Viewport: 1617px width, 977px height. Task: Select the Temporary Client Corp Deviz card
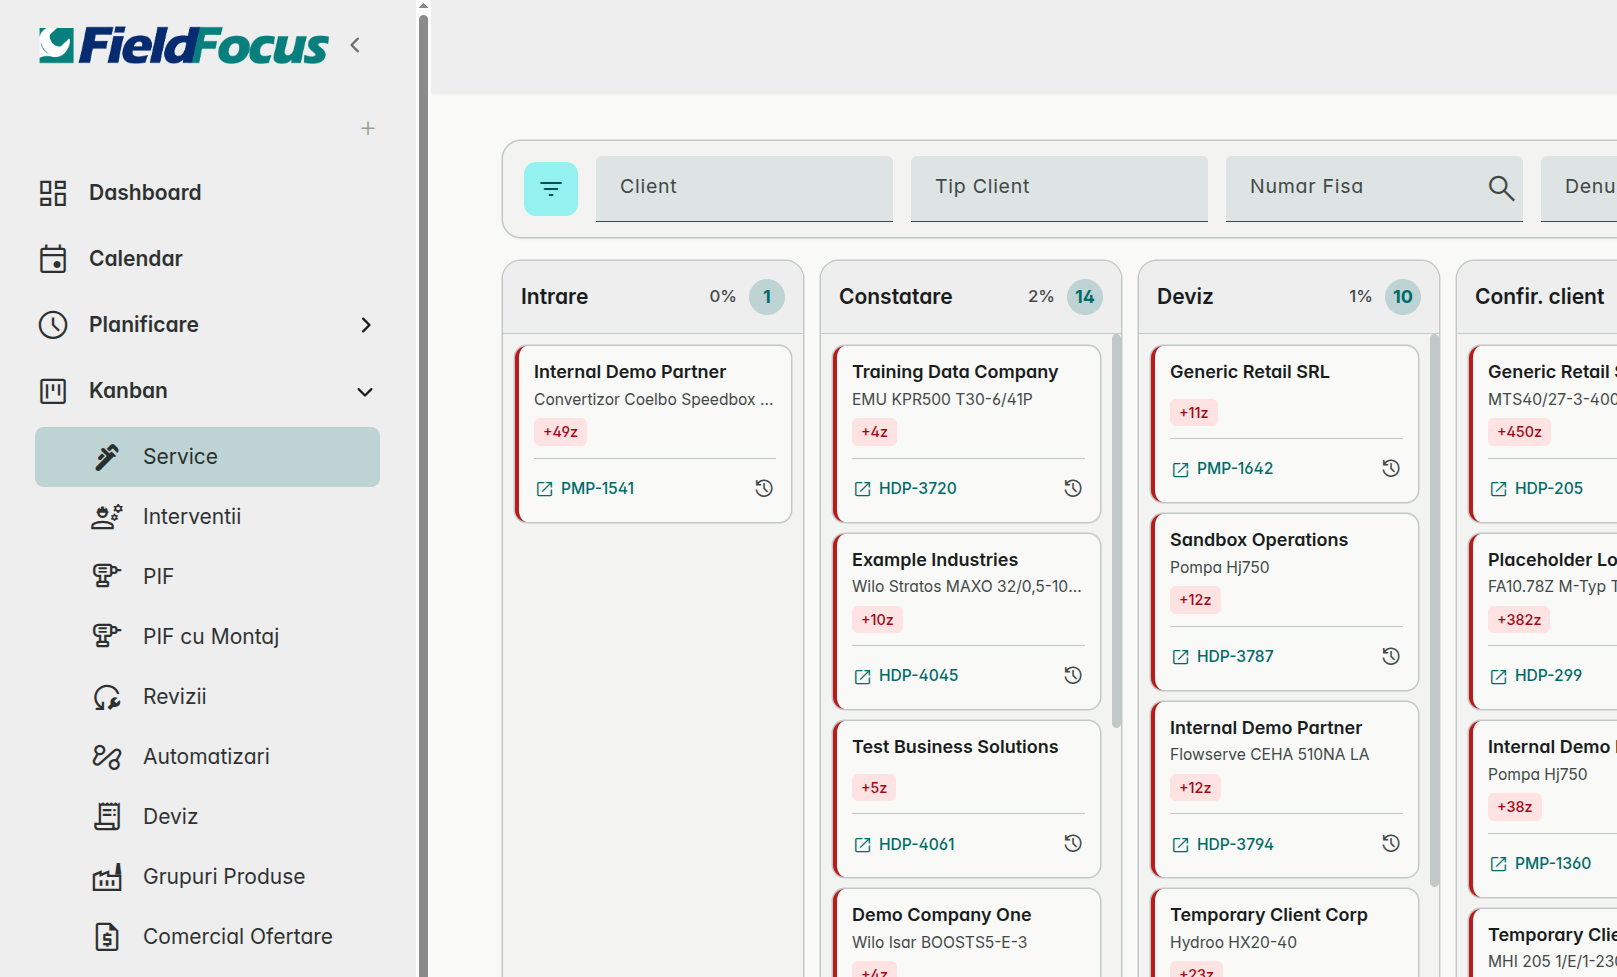point(1285,933)
